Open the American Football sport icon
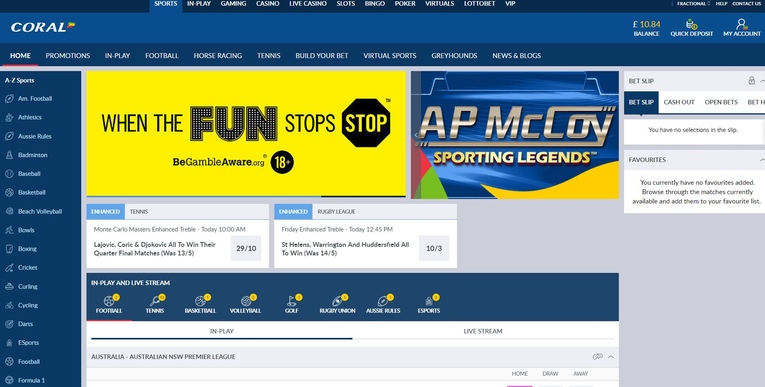765x387 pixels. point(9,99)
